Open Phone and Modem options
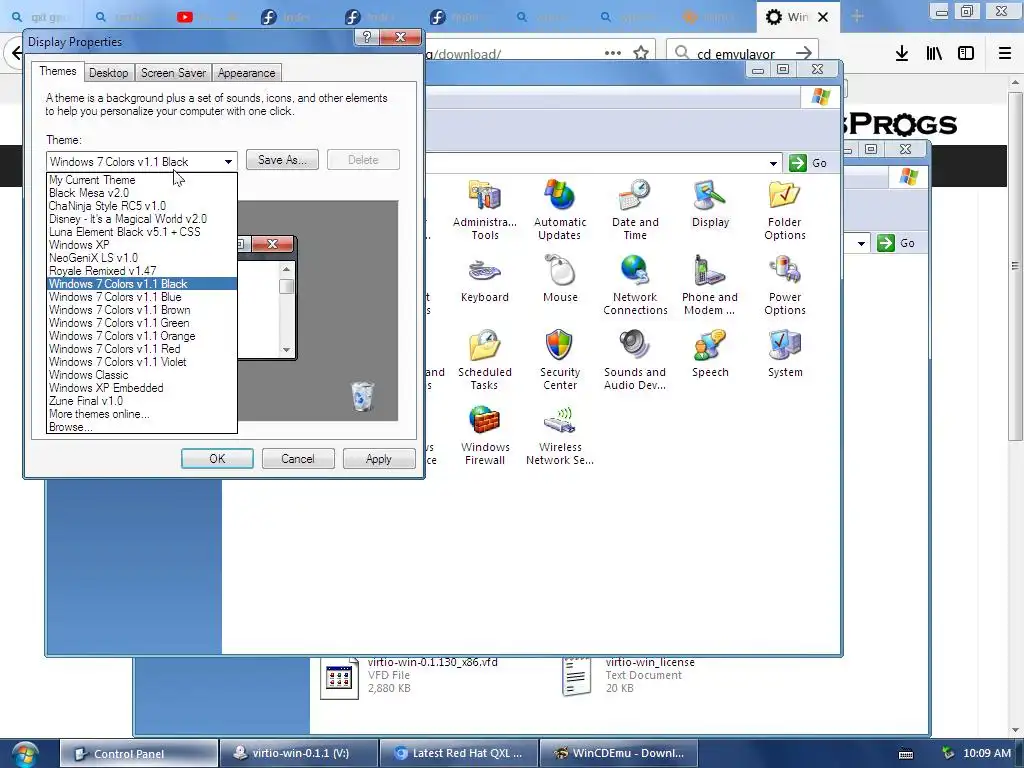The image size is (1024, 768). pyautogui.click(x=710, y=285)
